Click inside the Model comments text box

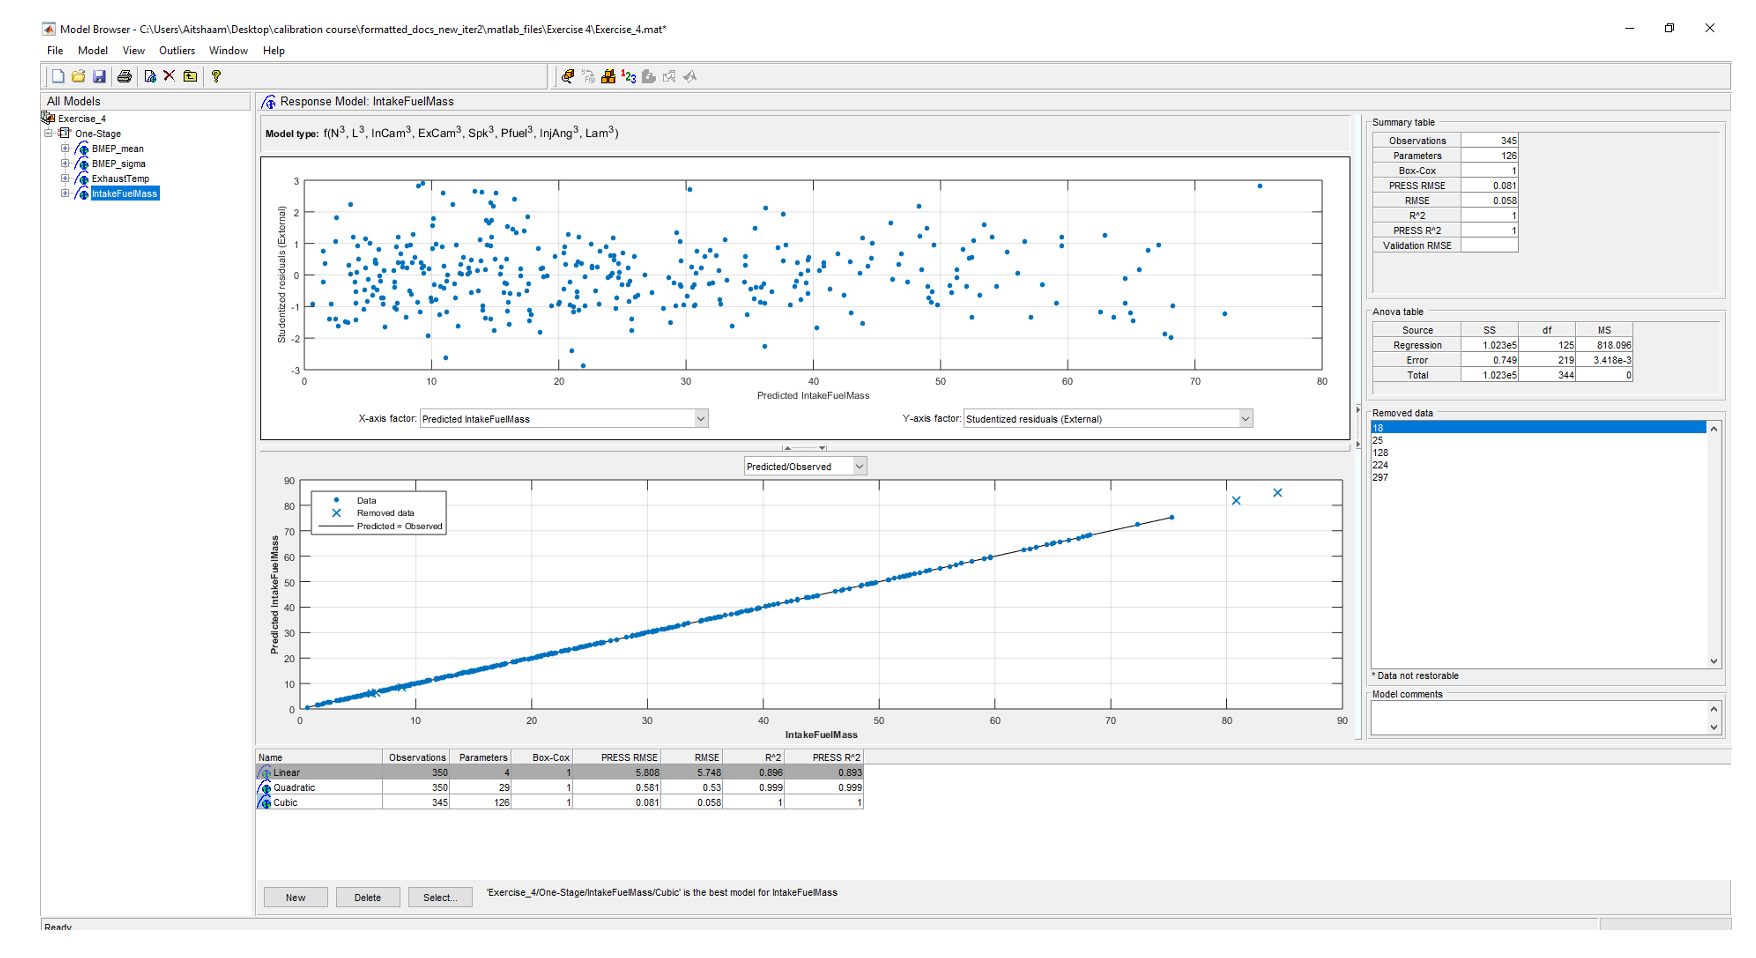point(1538,718)
